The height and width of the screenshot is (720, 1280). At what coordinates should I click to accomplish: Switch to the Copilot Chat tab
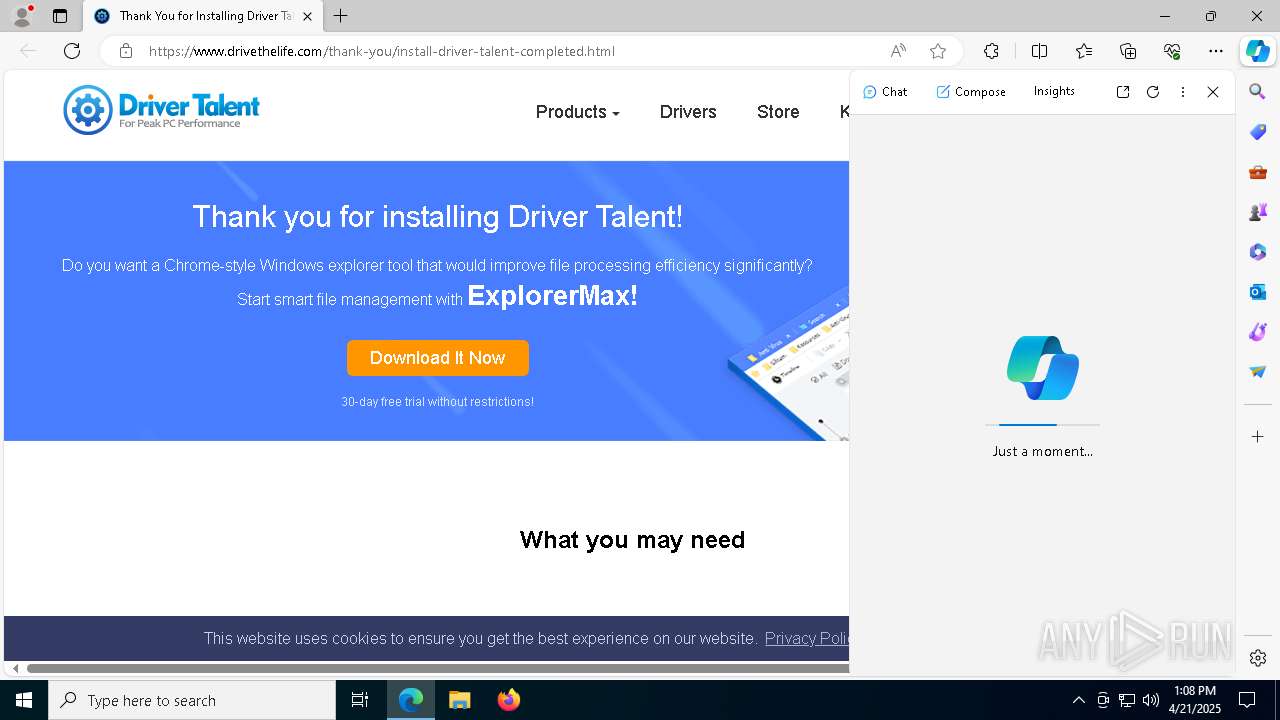pyautogui.click(x=885, y=92)
